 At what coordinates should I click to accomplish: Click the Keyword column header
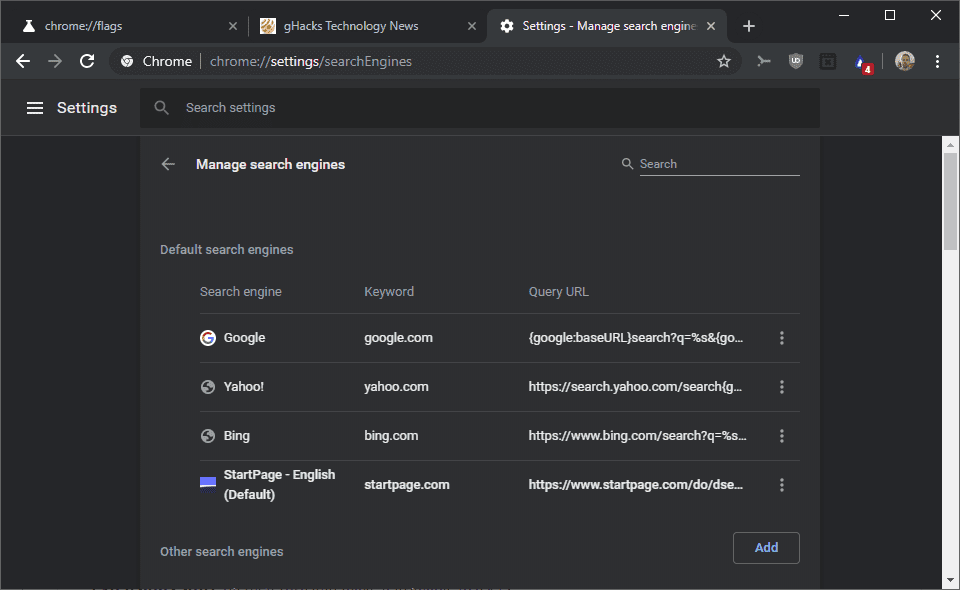click(389, 292)
